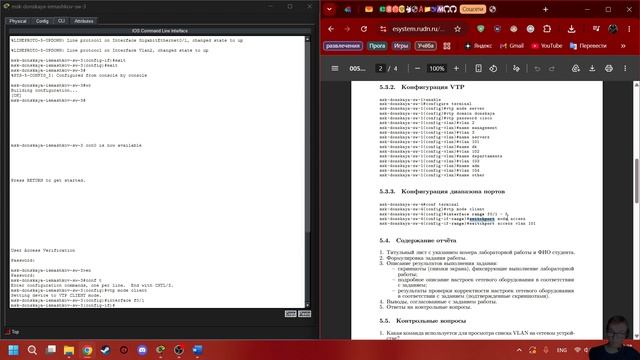
Task: Open a new browser tab with plus button
Action: [x=545, y=9]
